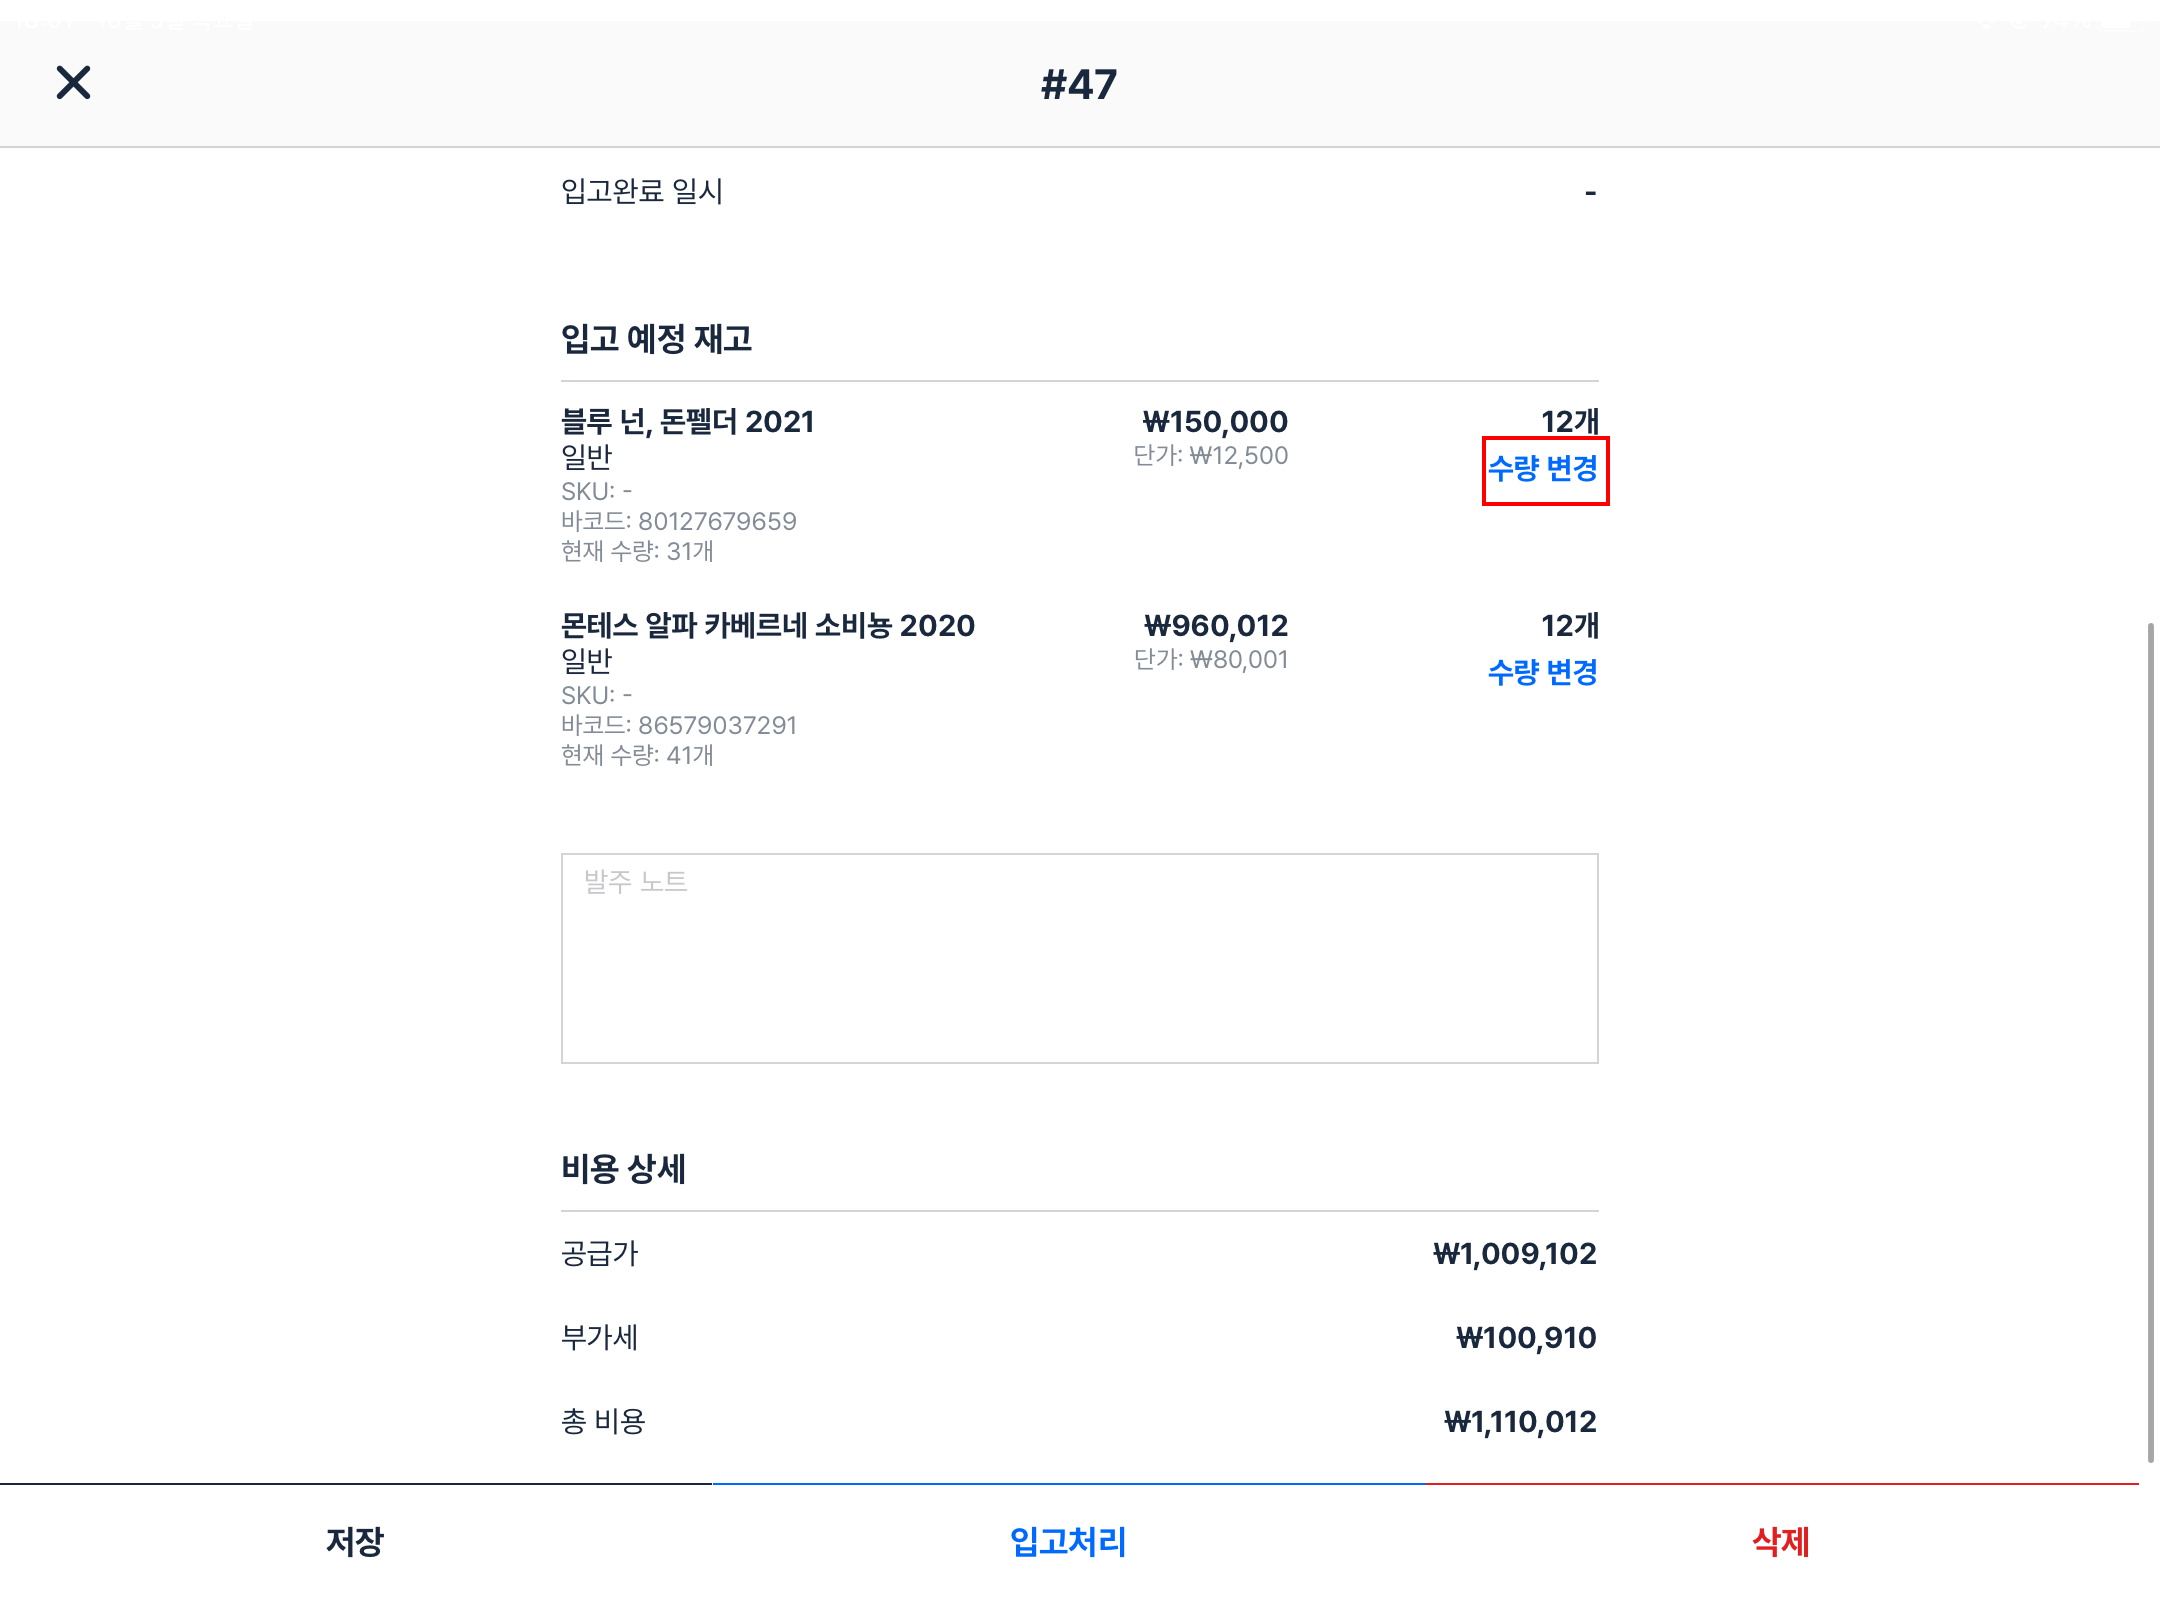Click the 총 비용 amount ₩1,110,012
The width and height of the screenshot is (2160, 1620).
tap(1519, 1422)
